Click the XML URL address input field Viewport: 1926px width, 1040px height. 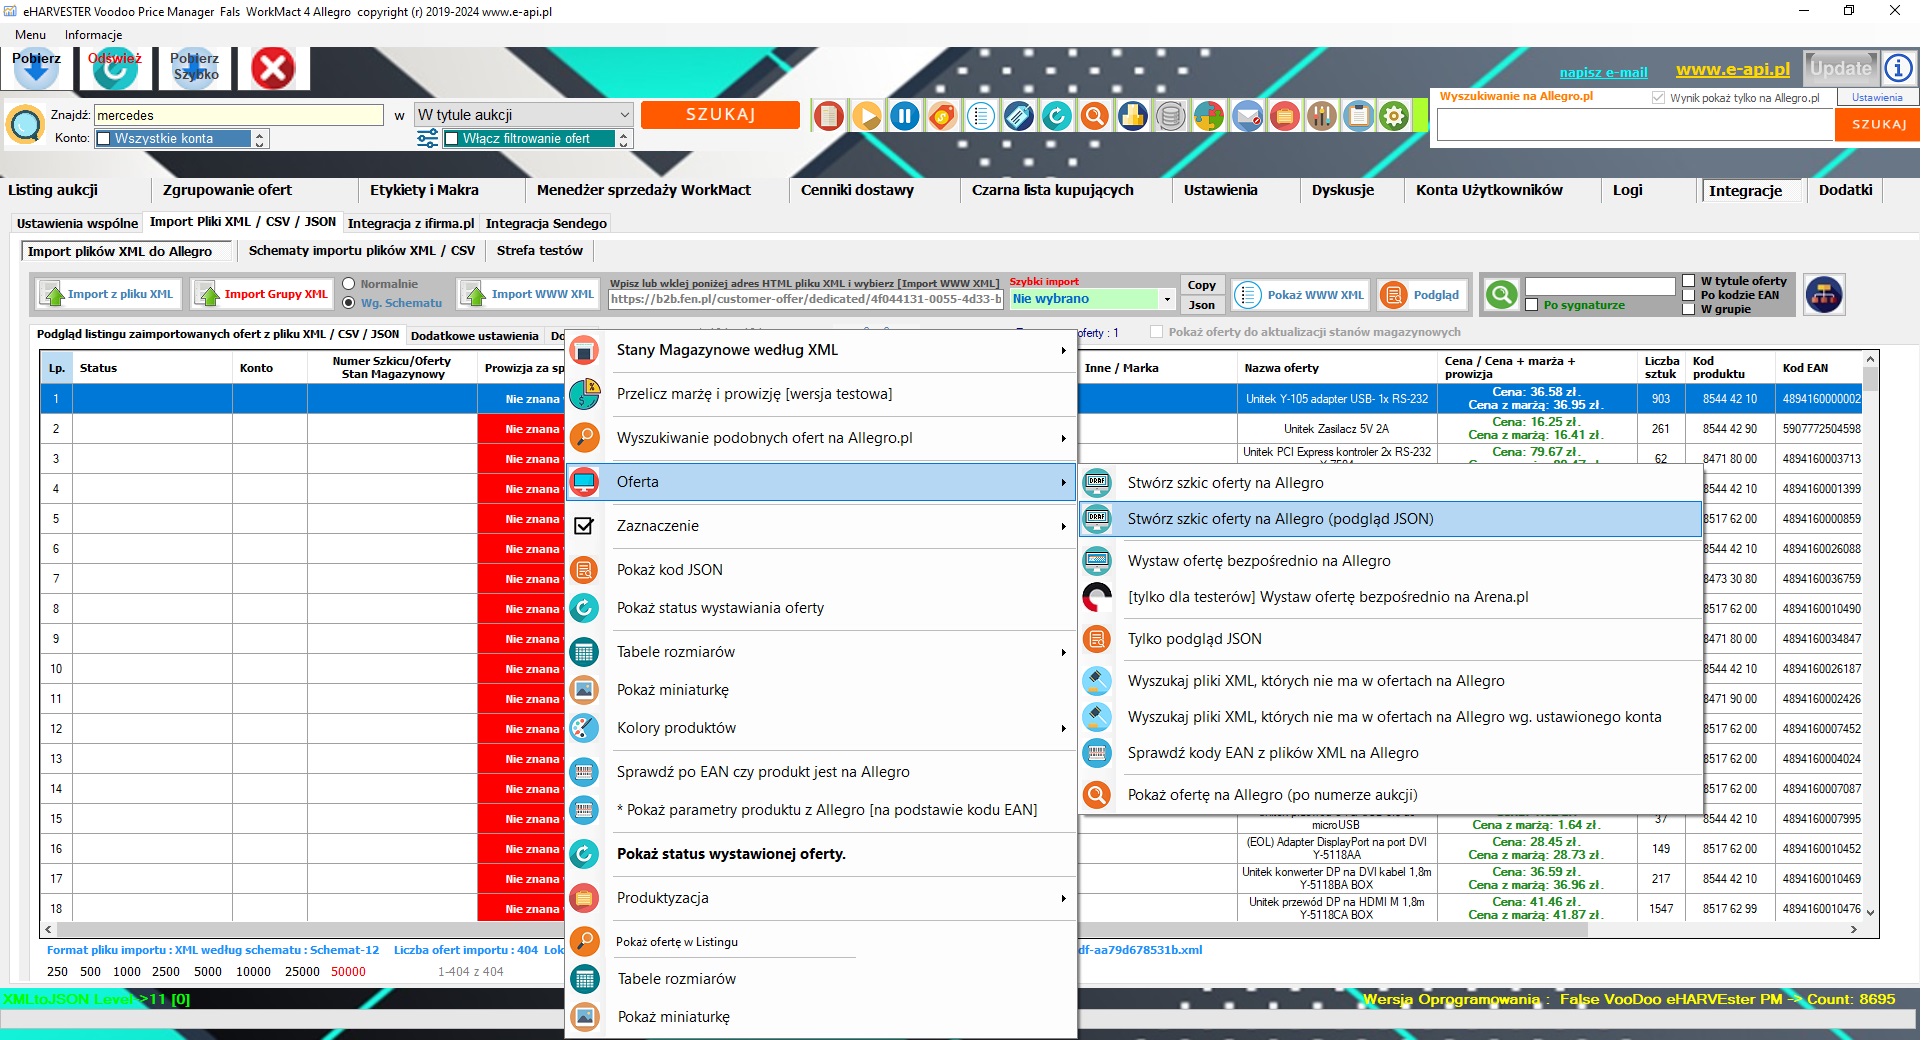click(x=805, y=299)
